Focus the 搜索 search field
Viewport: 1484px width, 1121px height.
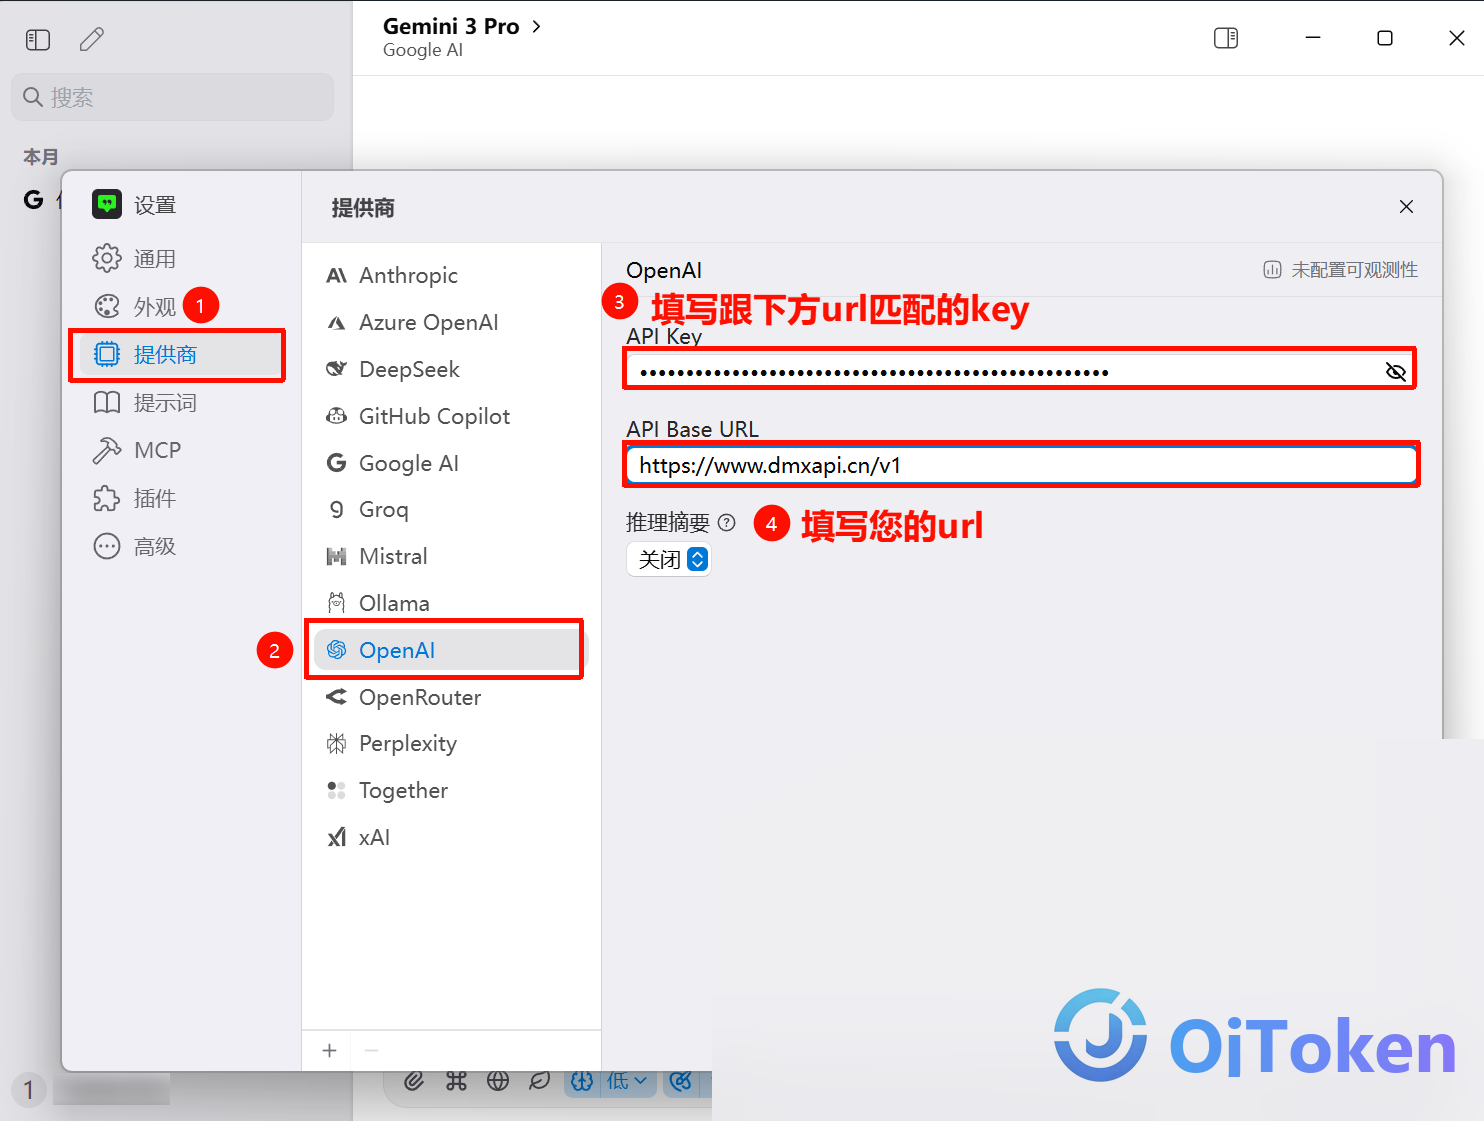pyautogui.click(x=173, y=97)
